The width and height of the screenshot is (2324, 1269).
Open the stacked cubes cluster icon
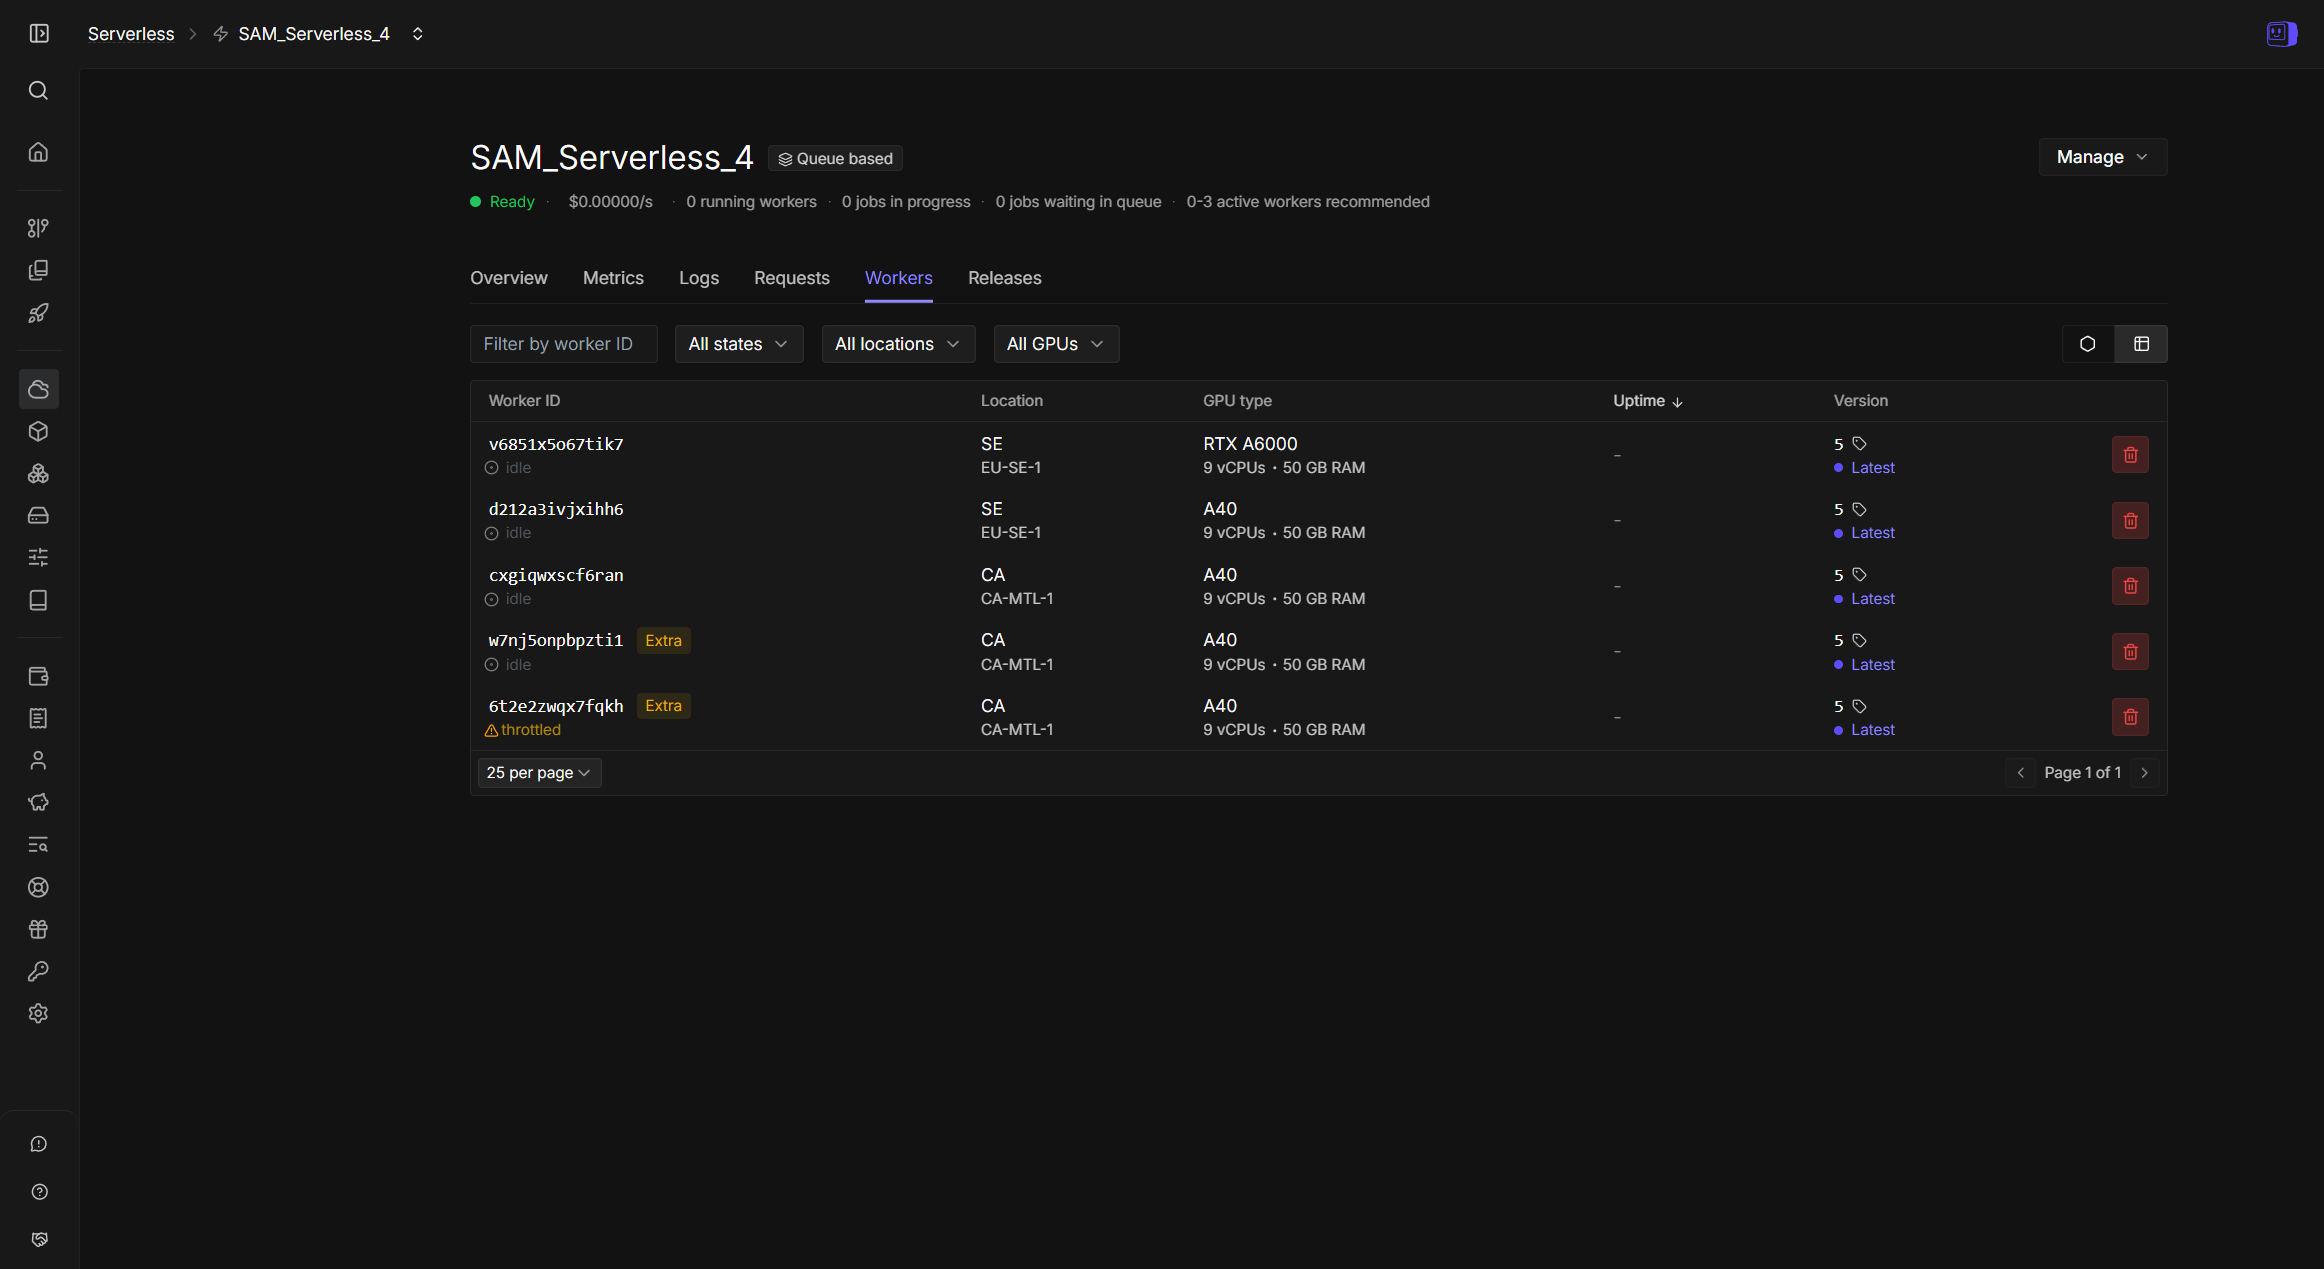click(39, 473)
